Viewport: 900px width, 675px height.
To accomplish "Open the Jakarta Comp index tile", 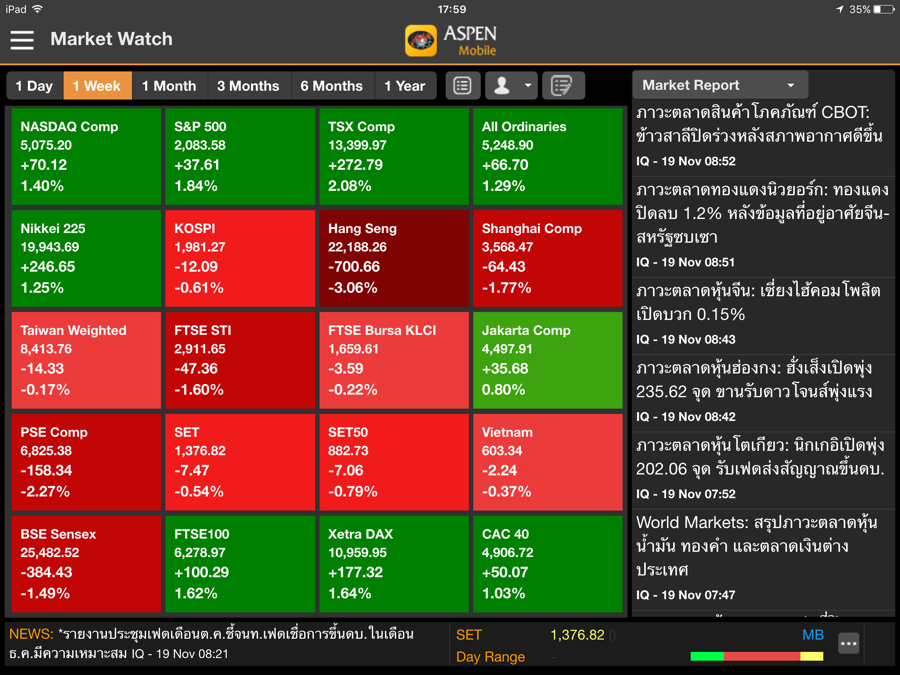I will [548, 360].
